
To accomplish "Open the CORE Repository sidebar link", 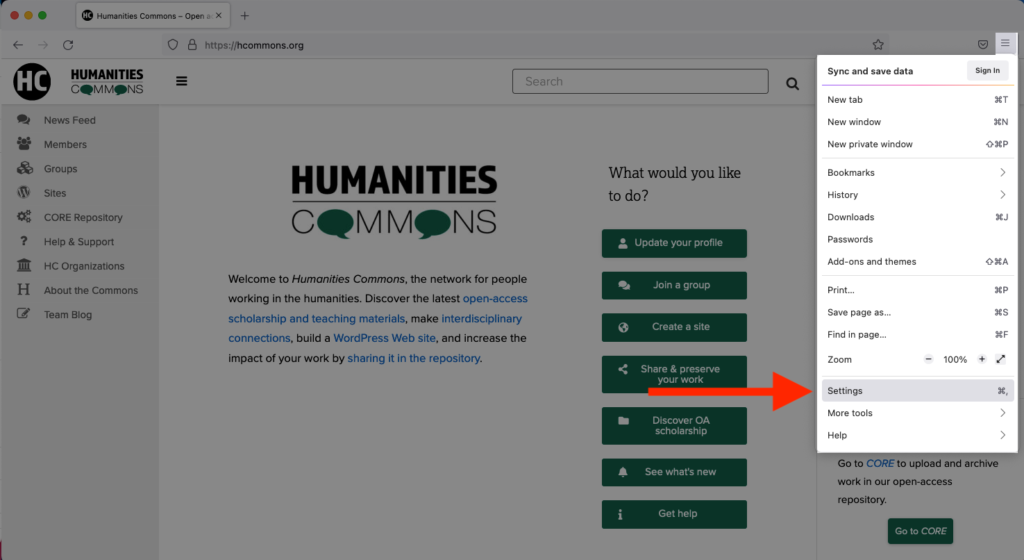I will (83, 217).
